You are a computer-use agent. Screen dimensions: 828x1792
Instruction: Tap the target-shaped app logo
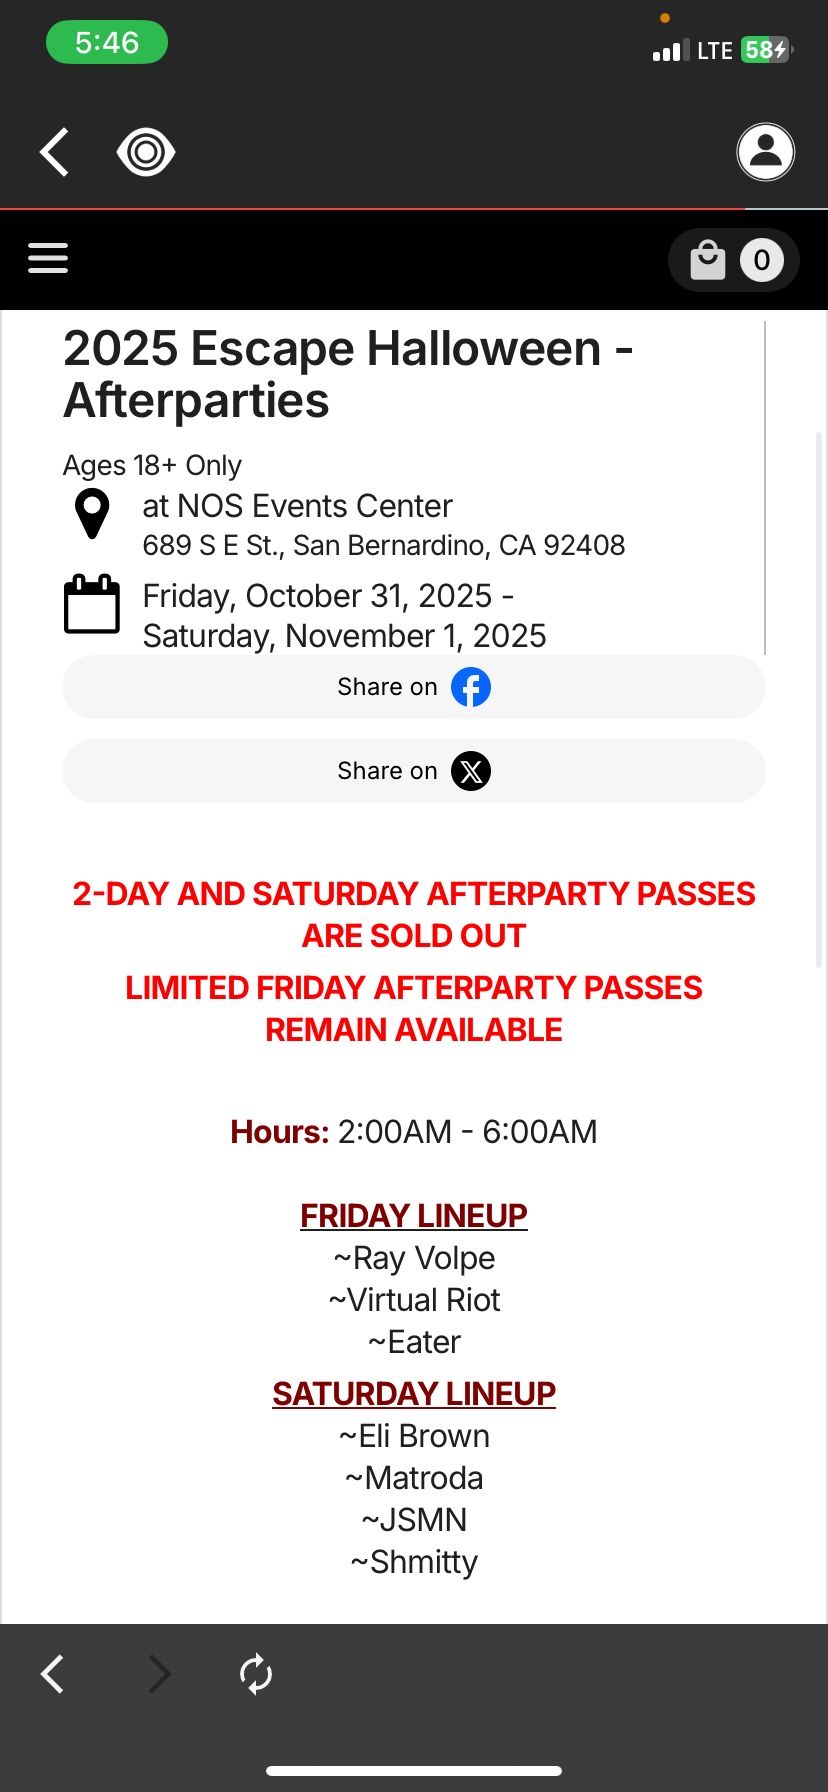pos(146,152)
